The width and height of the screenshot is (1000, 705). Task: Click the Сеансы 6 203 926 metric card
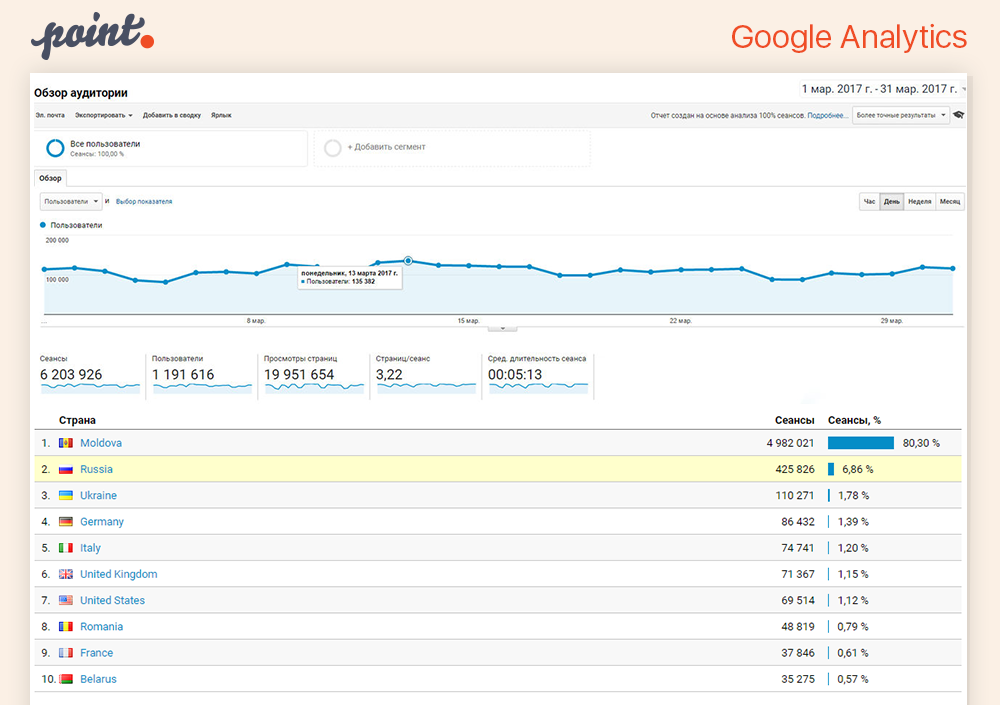90,375
